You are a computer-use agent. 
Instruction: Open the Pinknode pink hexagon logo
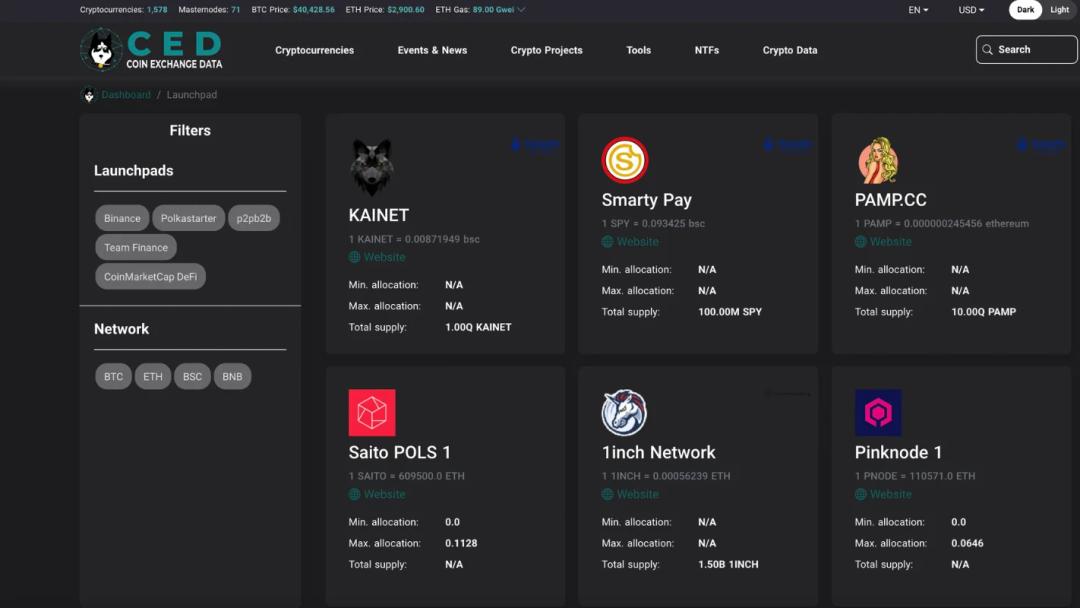click(878, 412)
